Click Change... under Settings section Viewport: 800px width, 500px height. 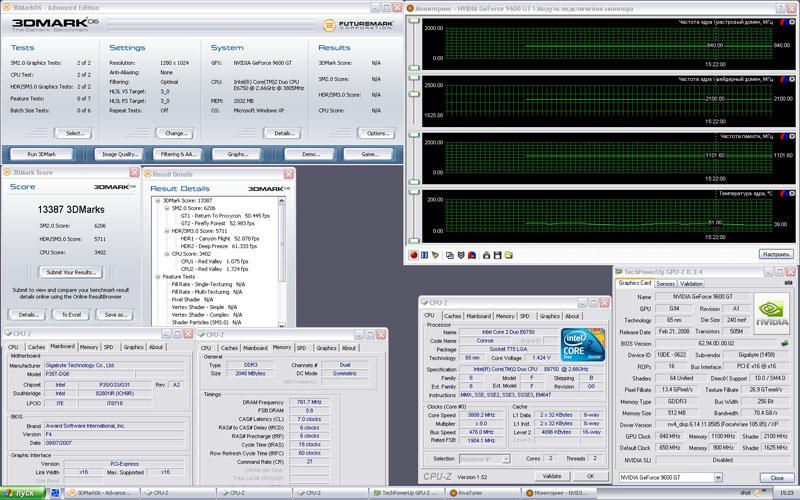176,133
